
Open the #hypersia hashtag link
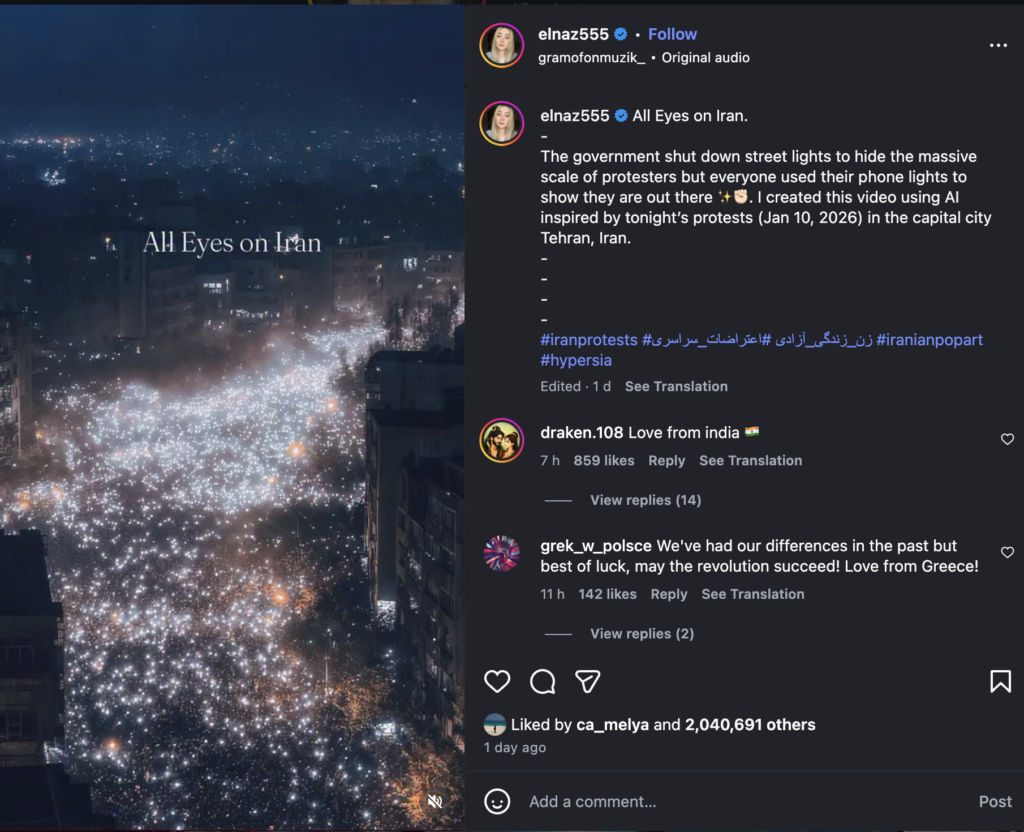575,360
